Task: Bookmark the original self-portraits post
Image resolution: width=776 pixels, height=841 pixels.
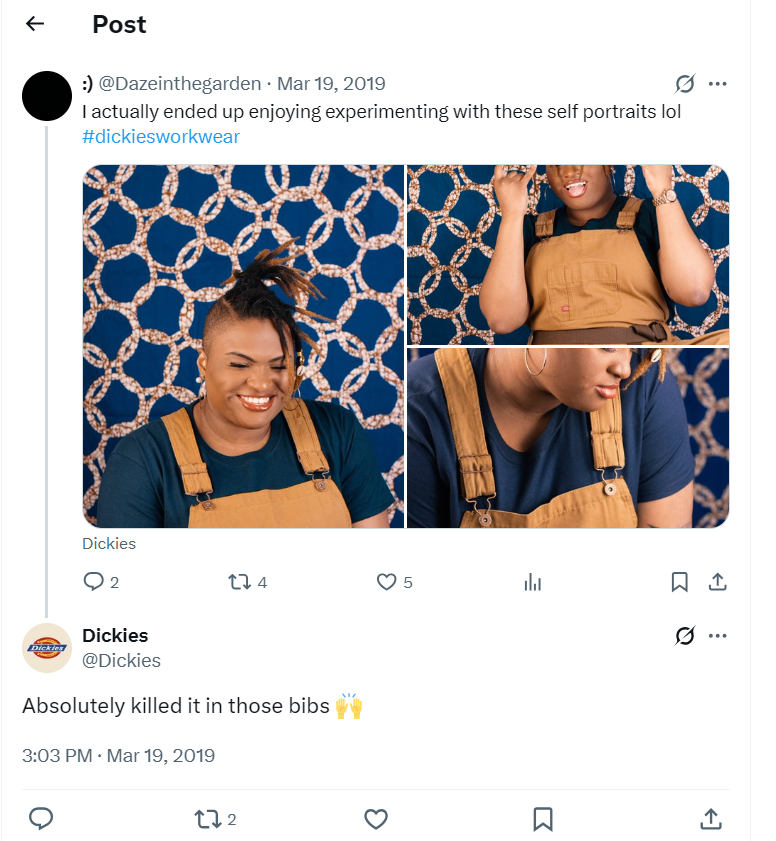Action: (x=679, y=581)
